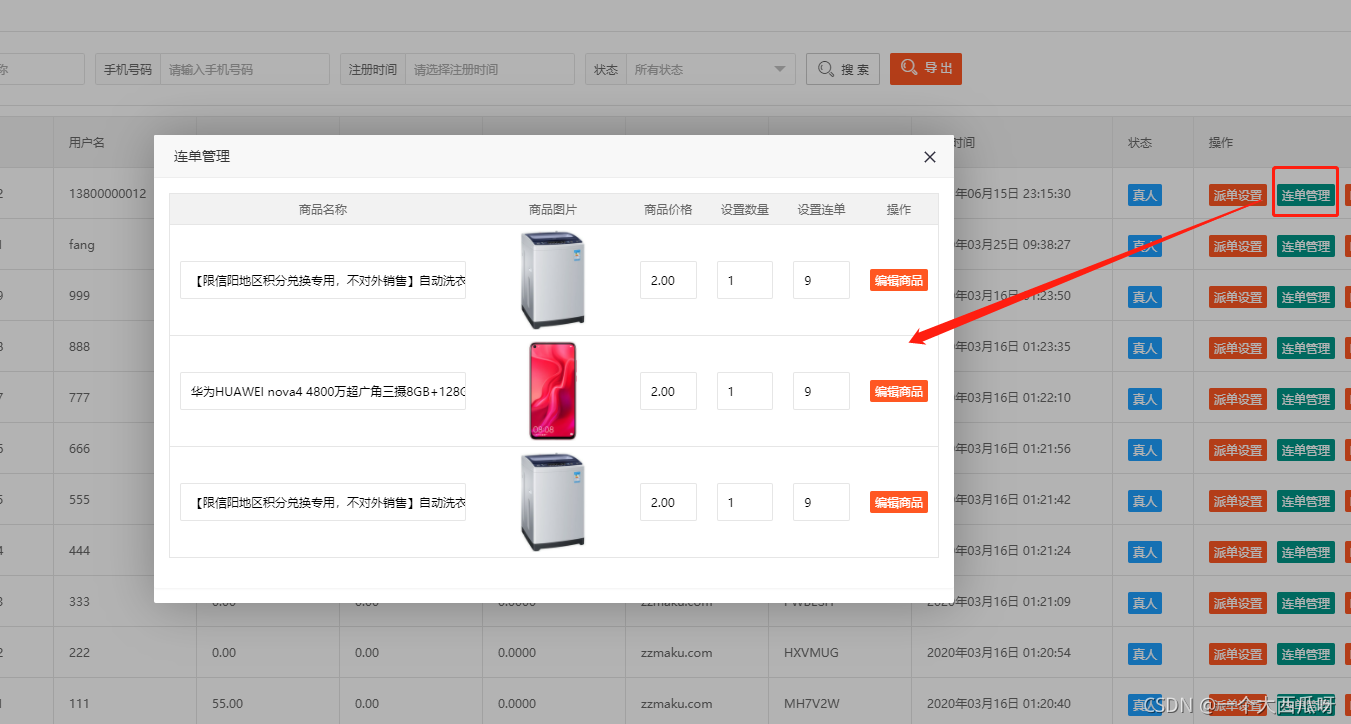Click the 派单设置 button for user fang

tap(1237, 245)
